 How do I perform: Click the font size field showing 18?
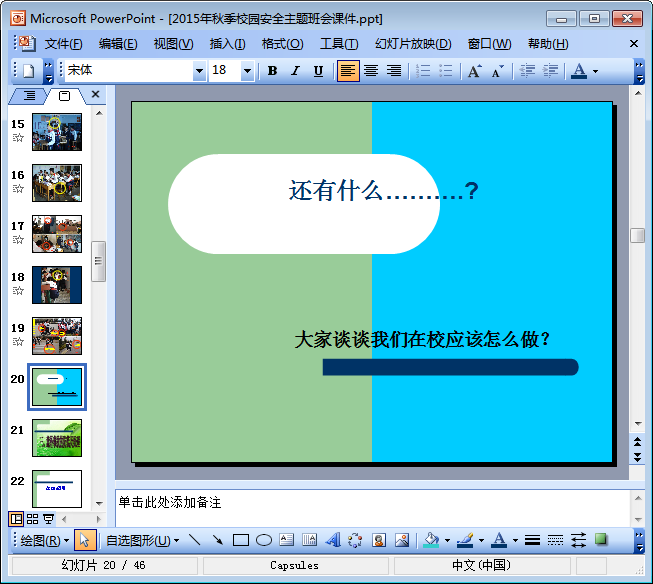pos(225,70)
